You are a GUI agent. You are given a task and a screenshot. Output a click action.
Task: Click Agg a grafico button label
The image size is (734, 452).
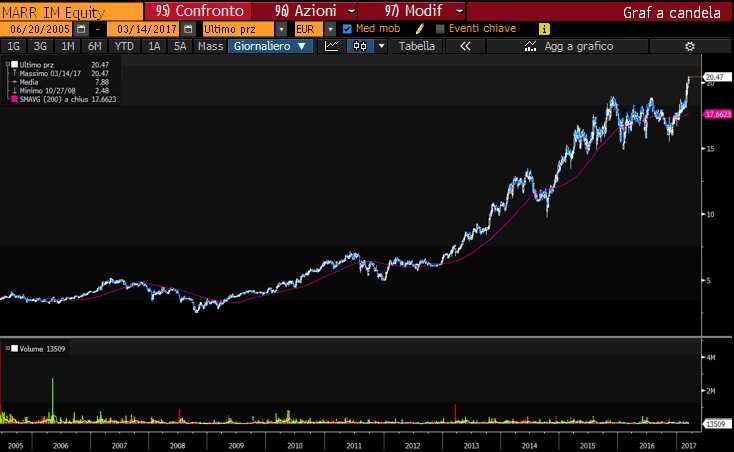coord(579,46)
